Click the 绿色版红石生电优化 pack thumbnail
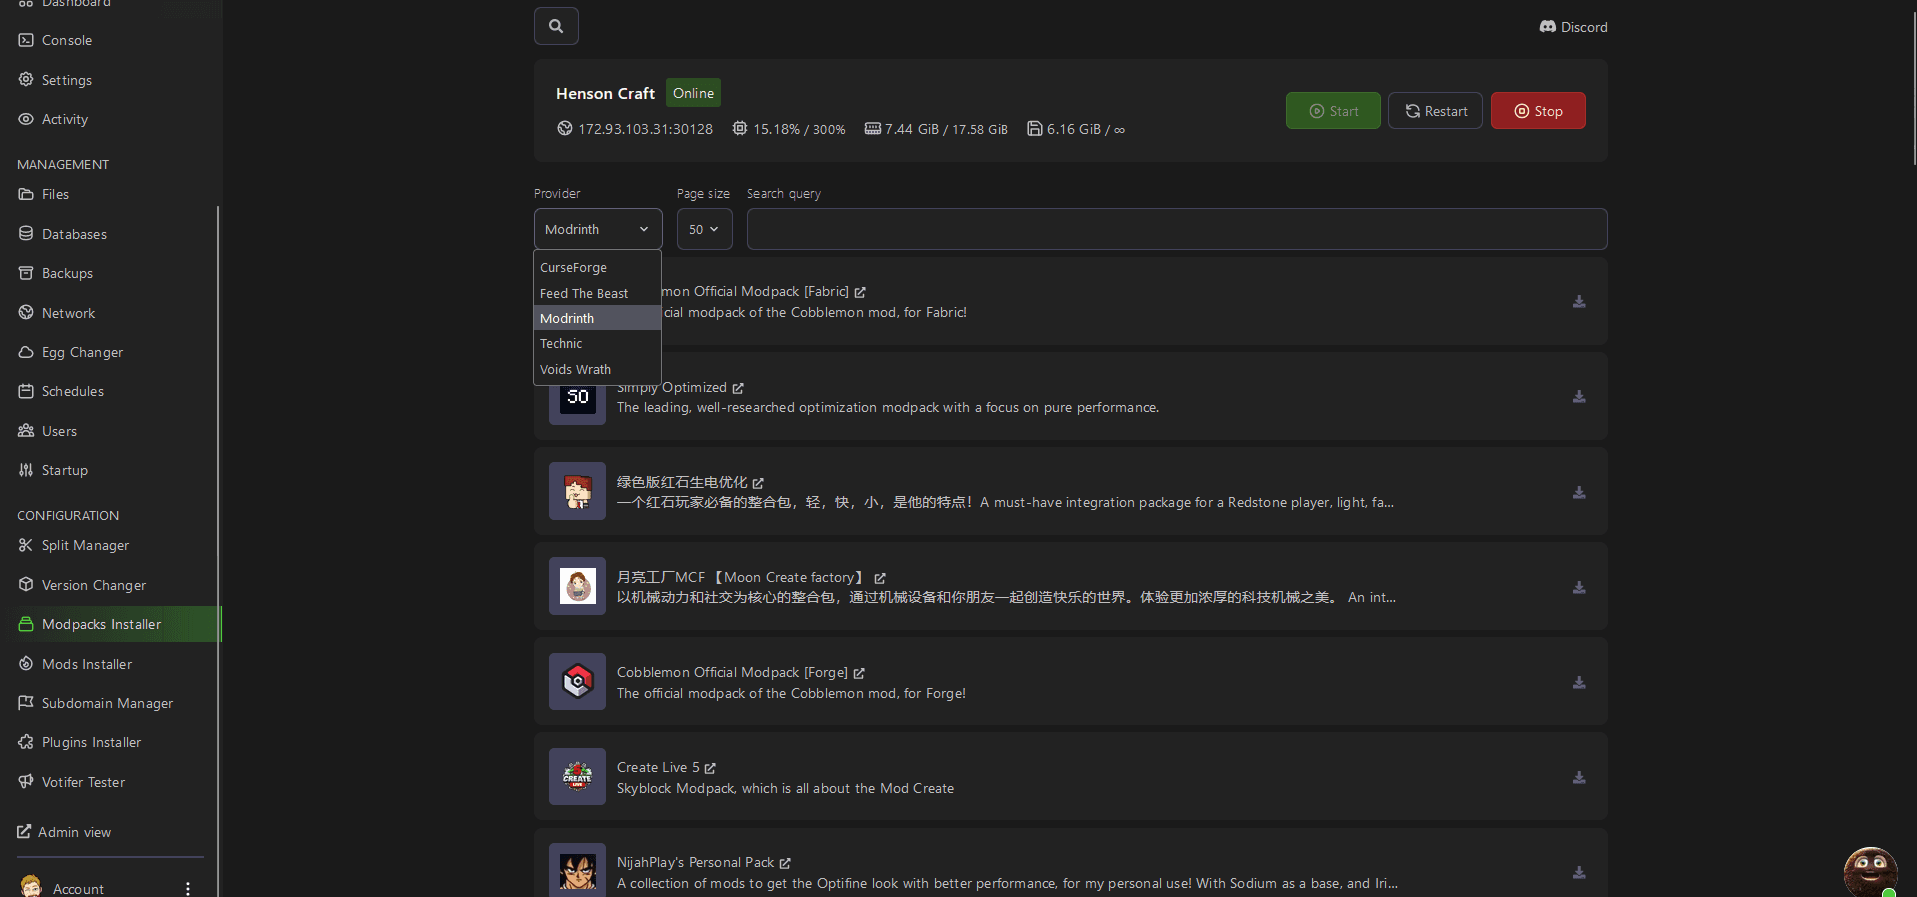Screen dimensions: 1917x897 577,491
